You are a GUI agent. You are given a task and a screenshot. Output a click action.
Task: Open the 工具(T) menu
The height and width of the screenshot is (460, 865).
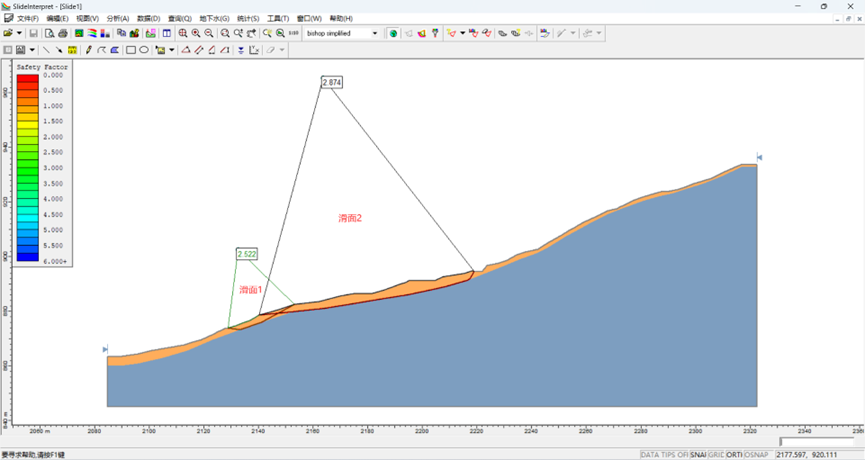pyautogui.click(x=278, y=19)
